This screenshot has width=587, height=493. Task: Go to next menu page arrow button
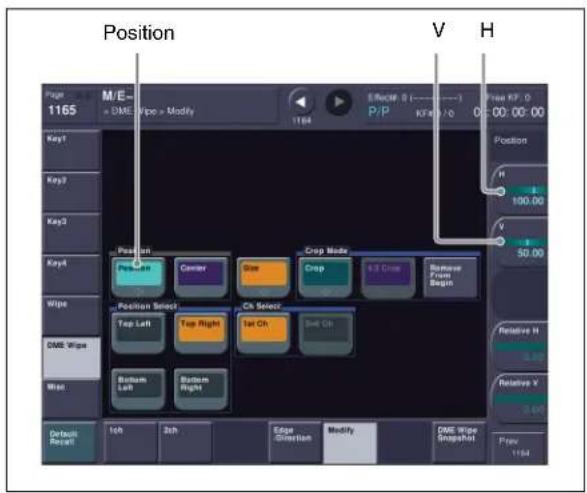pyautogui.click(x=338, y=102)
